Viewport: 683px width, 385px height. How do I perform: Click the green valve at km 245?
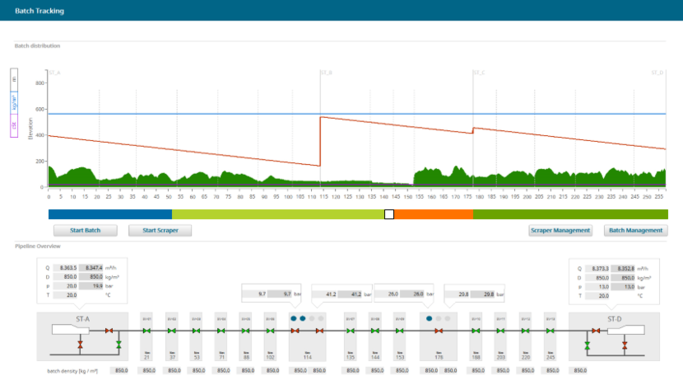pos(551,331)
